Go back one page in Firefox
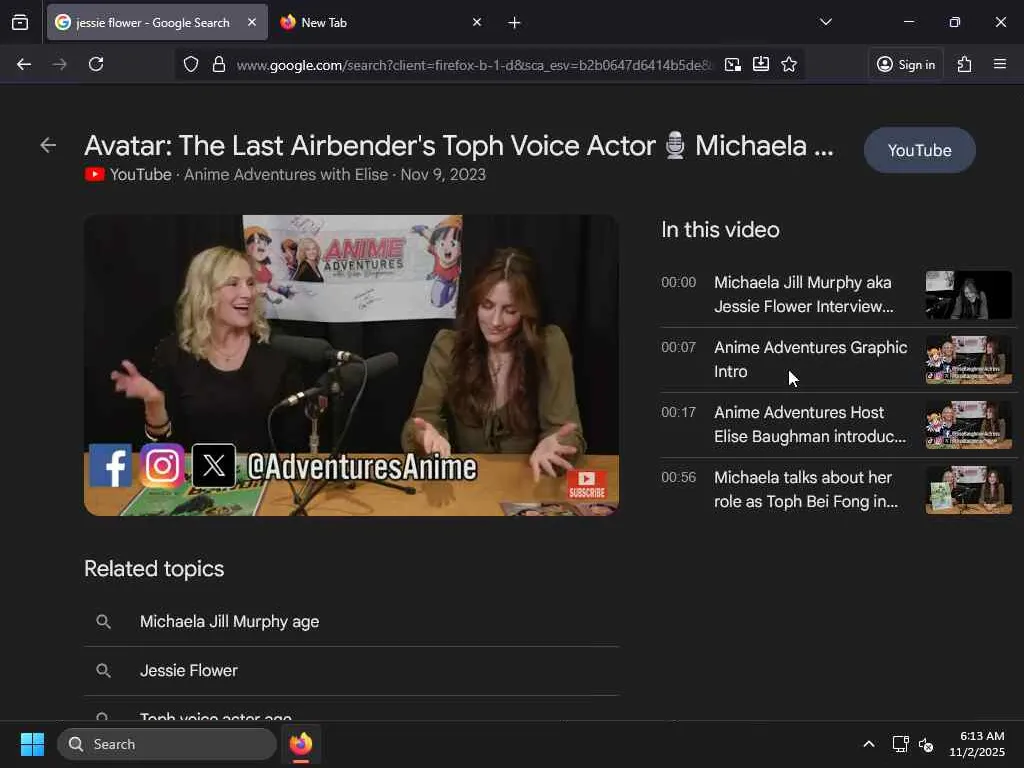The width and height of the screenshot is (1024, 768). point(24,64)
